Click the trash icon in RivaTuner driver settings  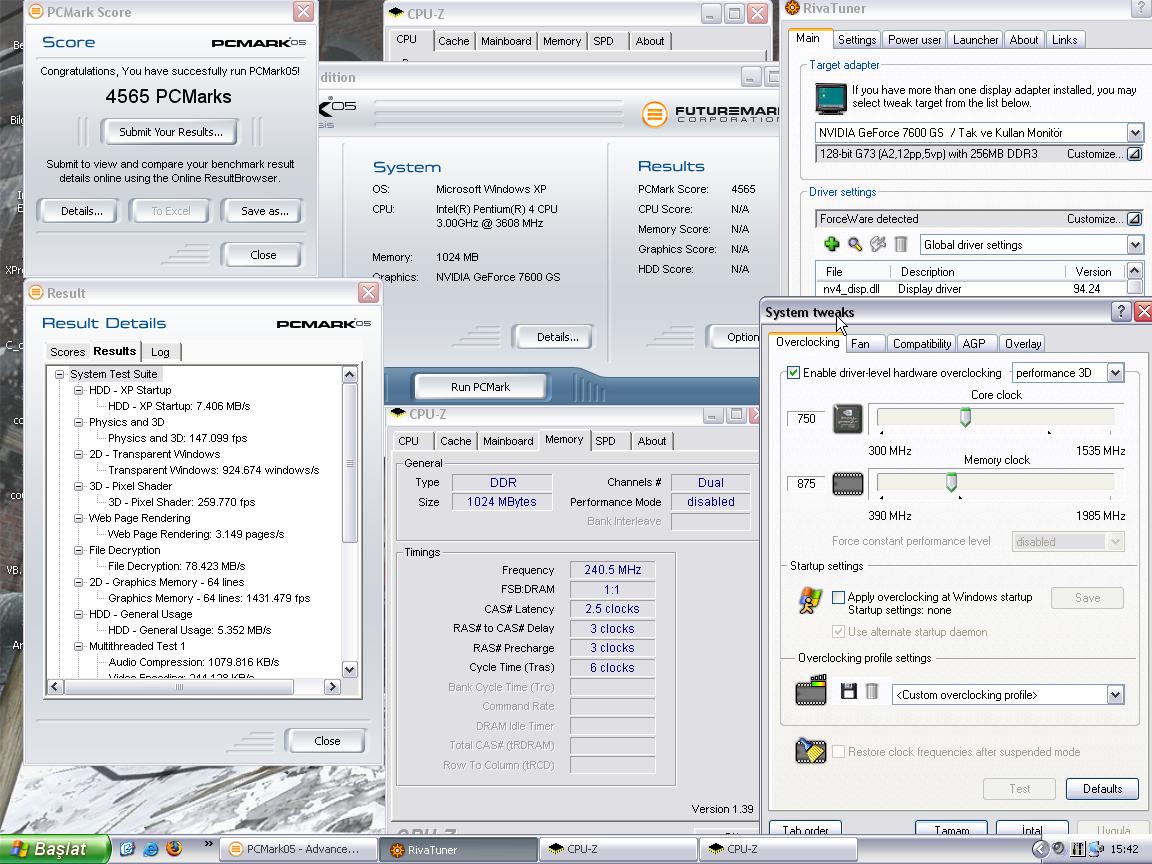[x=901, y=244]
